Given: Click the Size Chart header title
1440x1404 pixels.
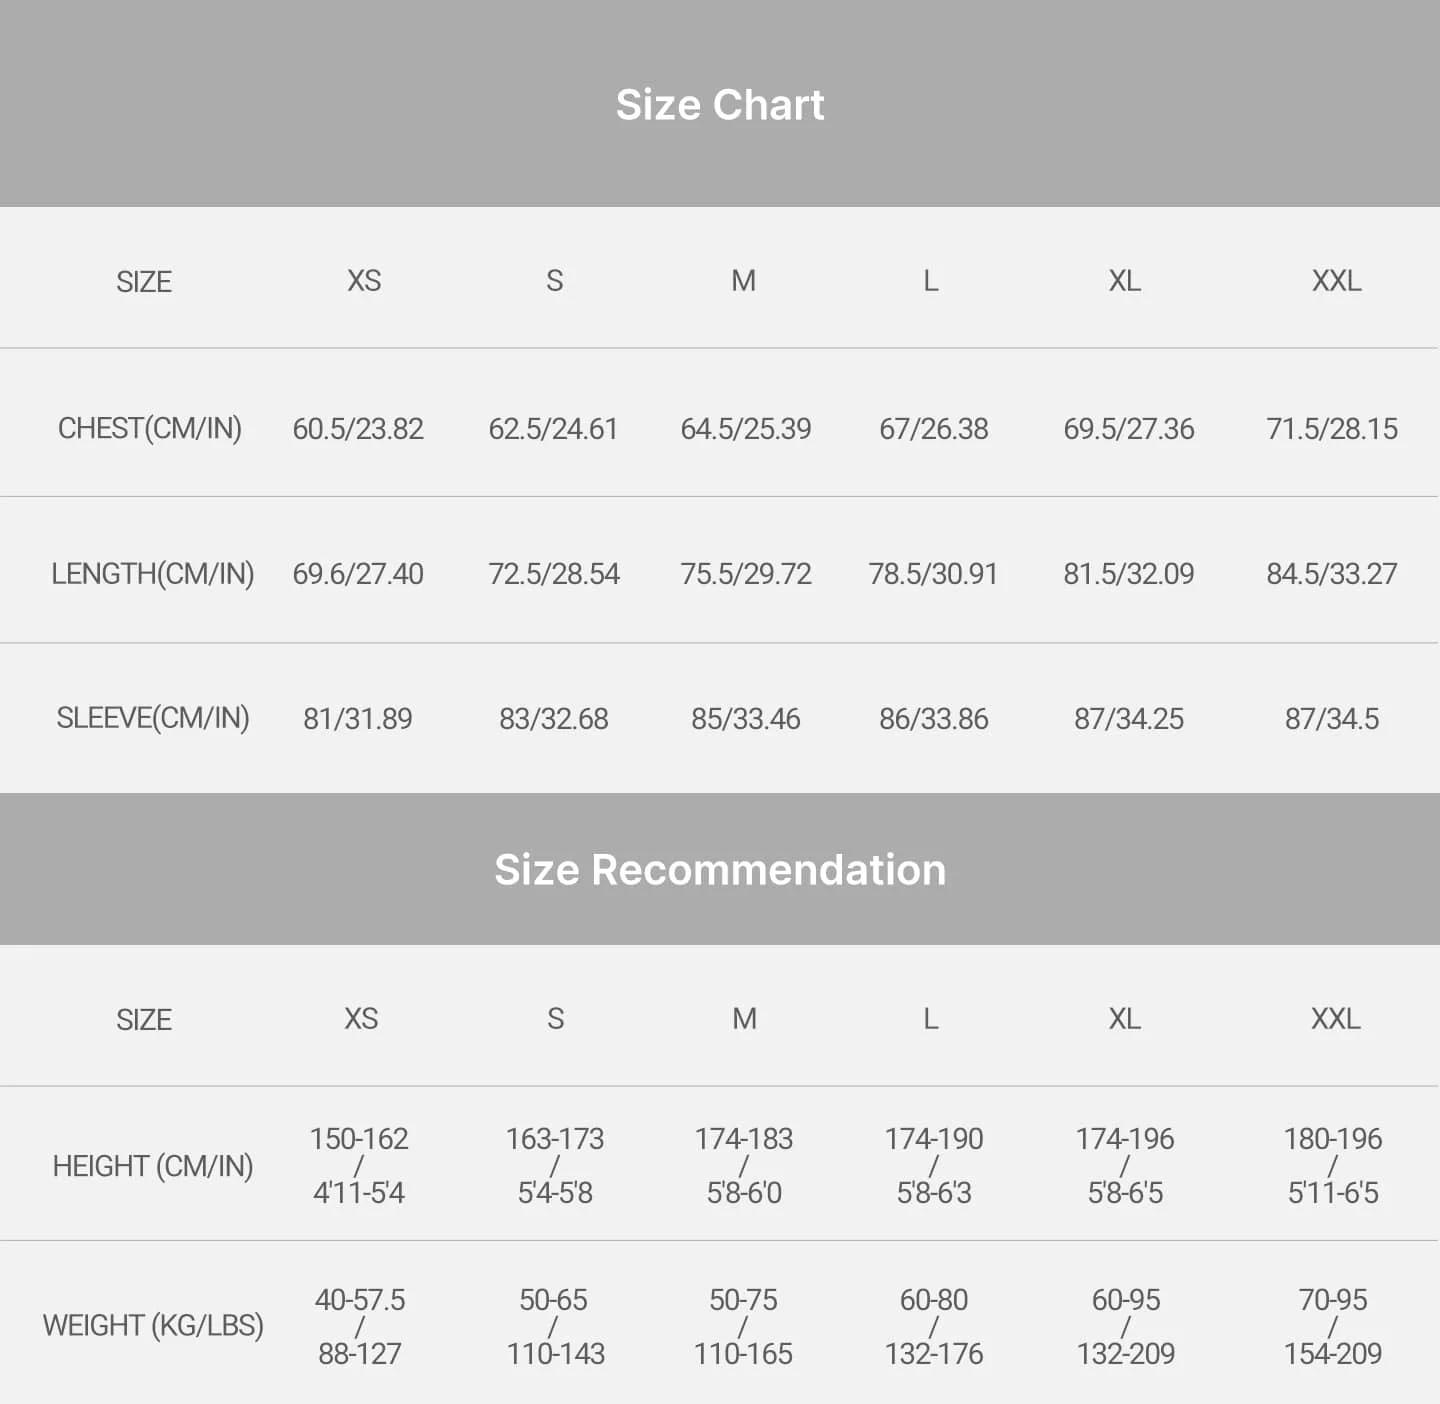Looking at the screenshot, I should click(720, 105).
